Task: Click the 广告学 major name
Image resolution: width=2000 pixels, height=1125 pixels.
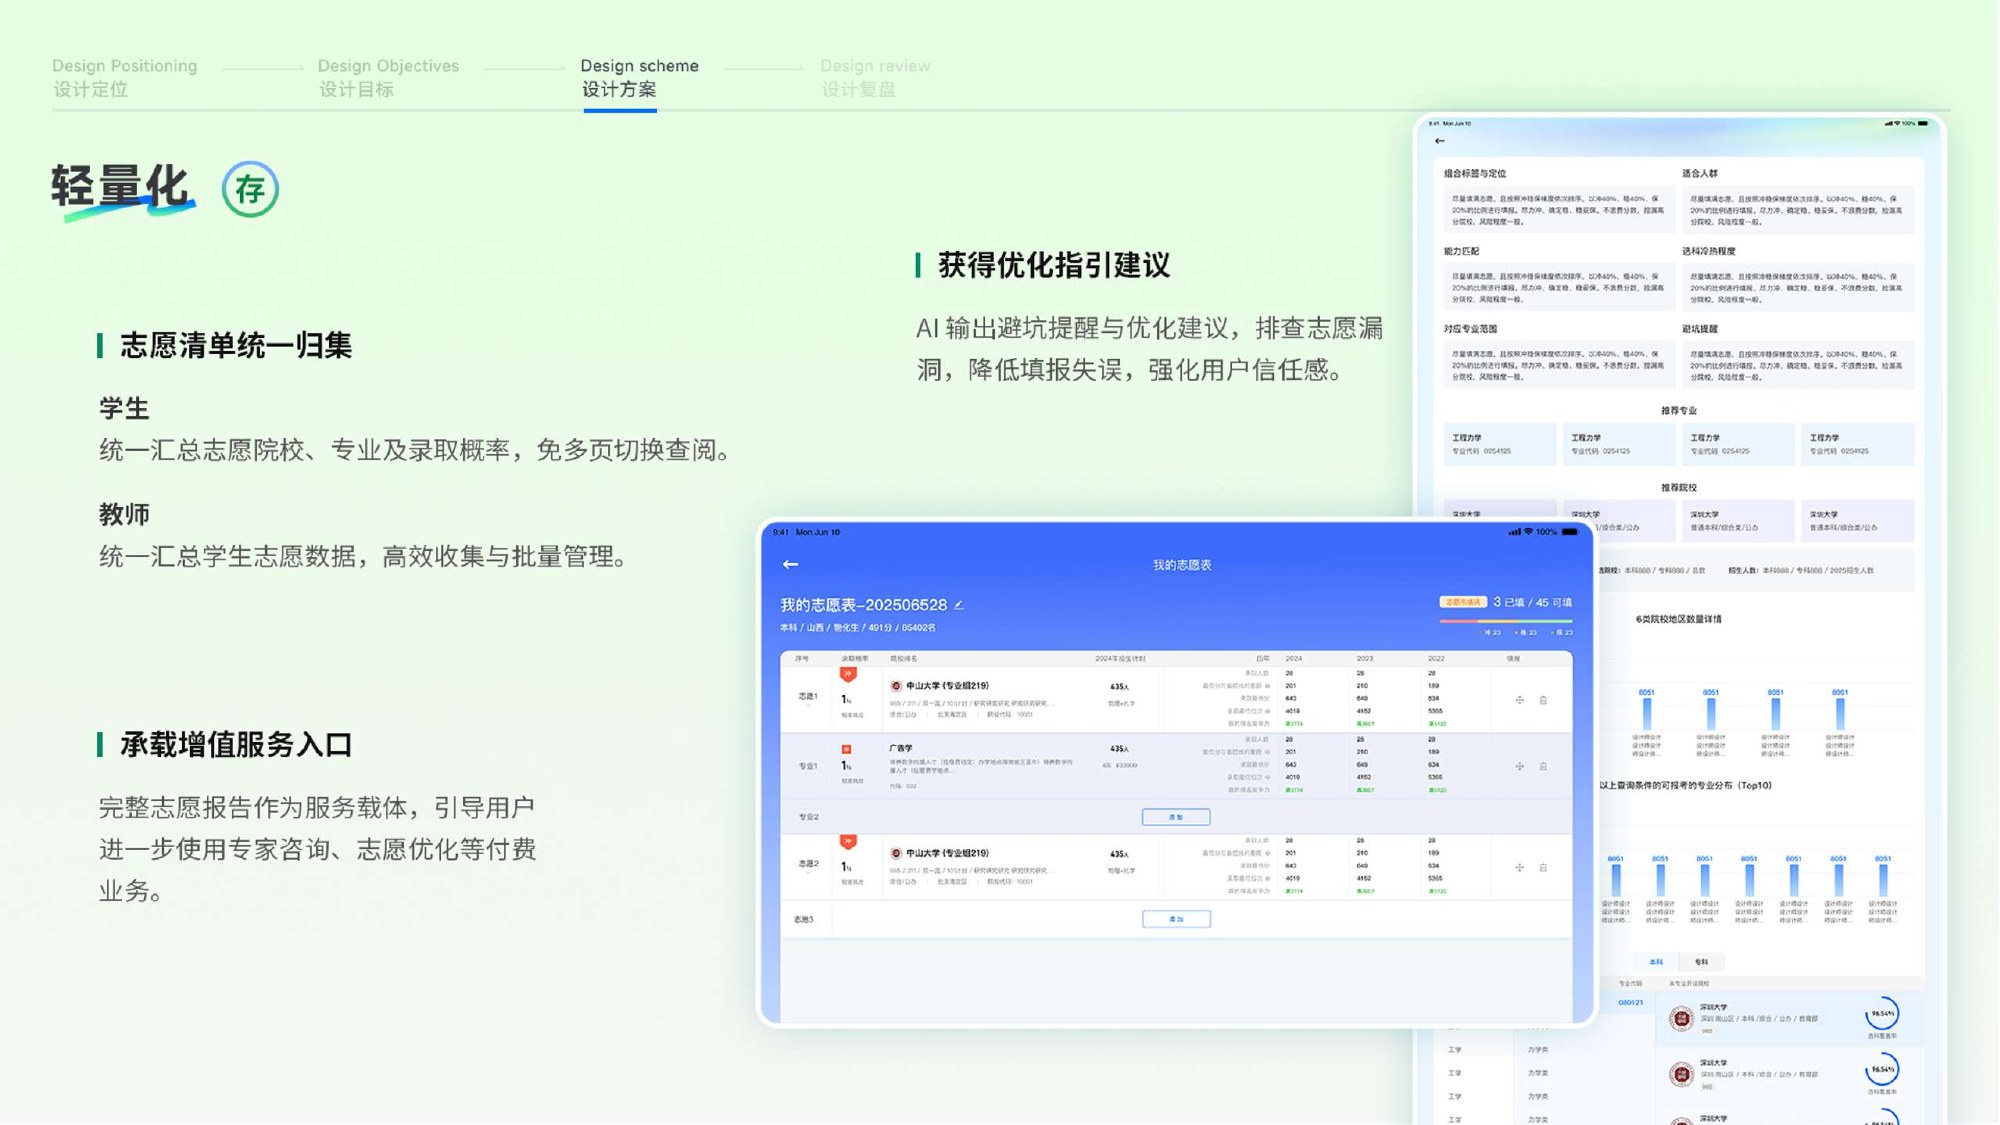Action: (901, 748)
